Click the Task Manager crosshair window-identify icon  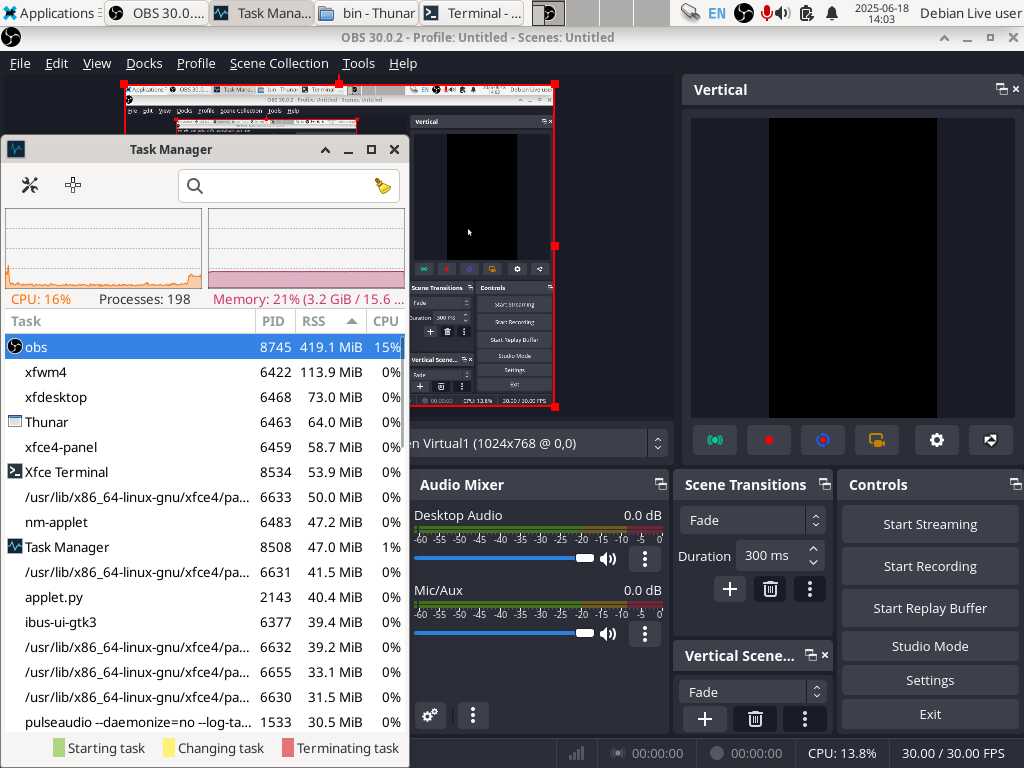73,185
